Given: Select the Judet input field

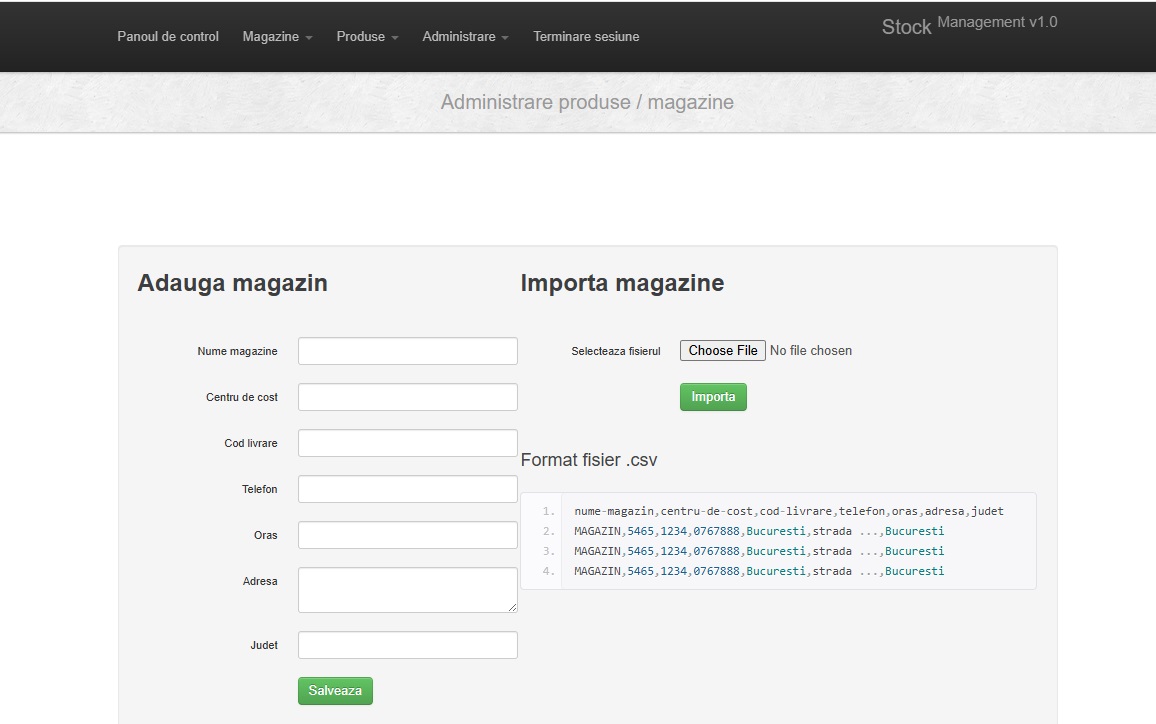Looking at the screenshot, I should pyautogui.click(x=407, y=645).
